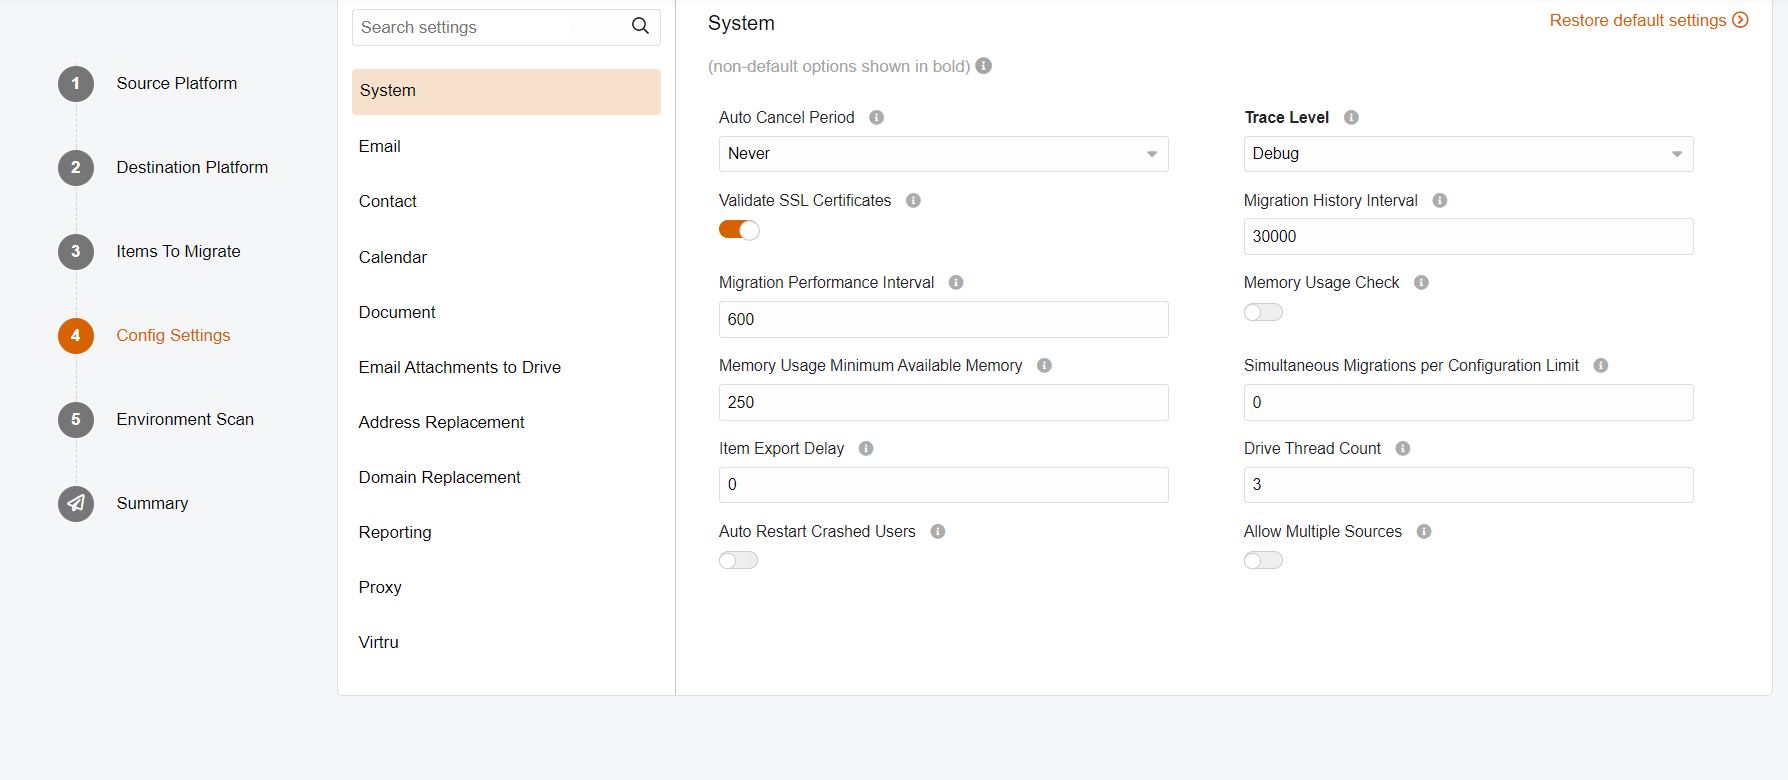
Task: Enable Auto Restart Crashed Users toggle
Action: click(739, 560)
